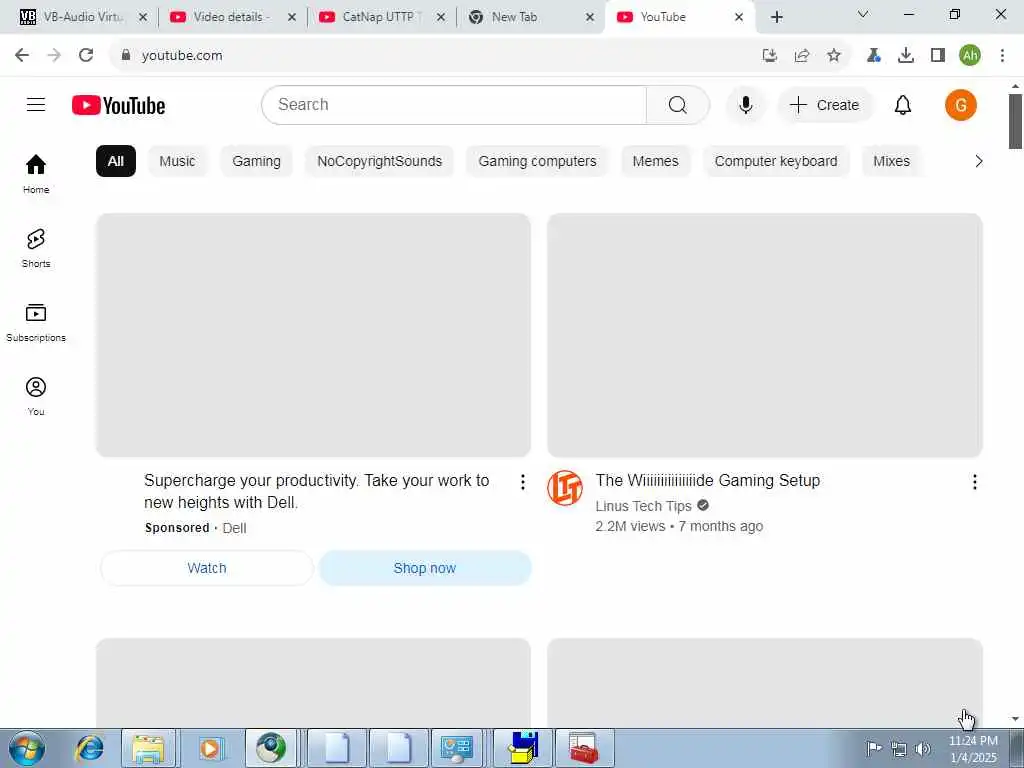The image size is (1024, 768).
Task: Click into the YouTube Search field
Action: pos(454,104)
